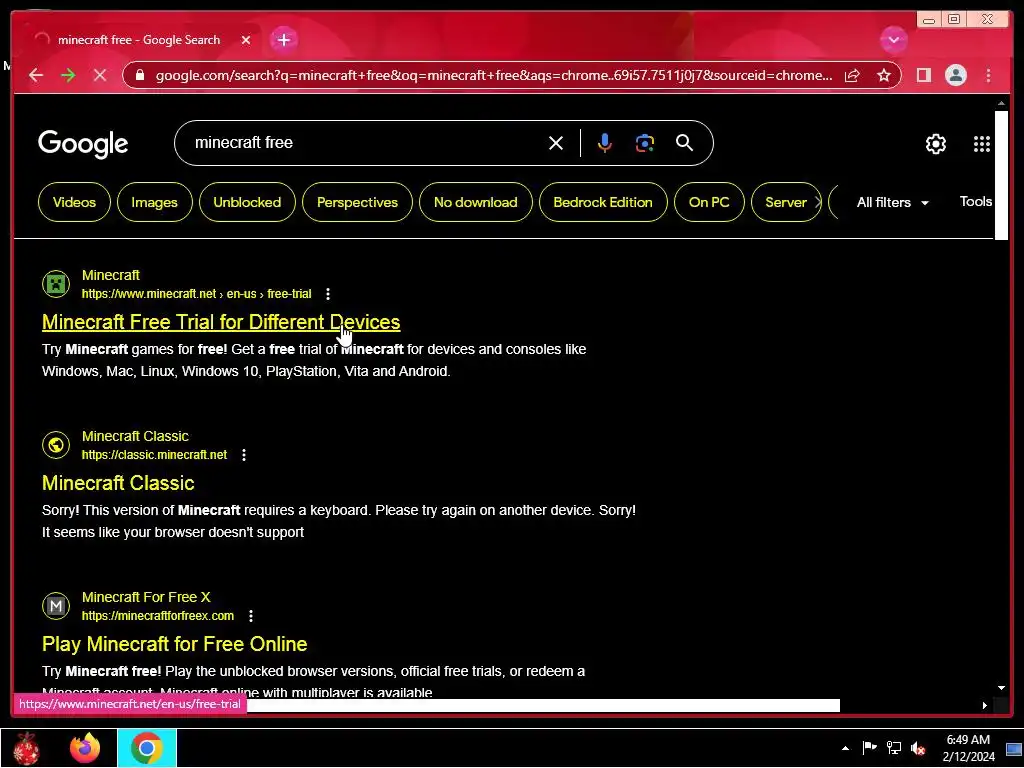
Task: Expand the All filters dropdown
Action: [x=892, y=202]
